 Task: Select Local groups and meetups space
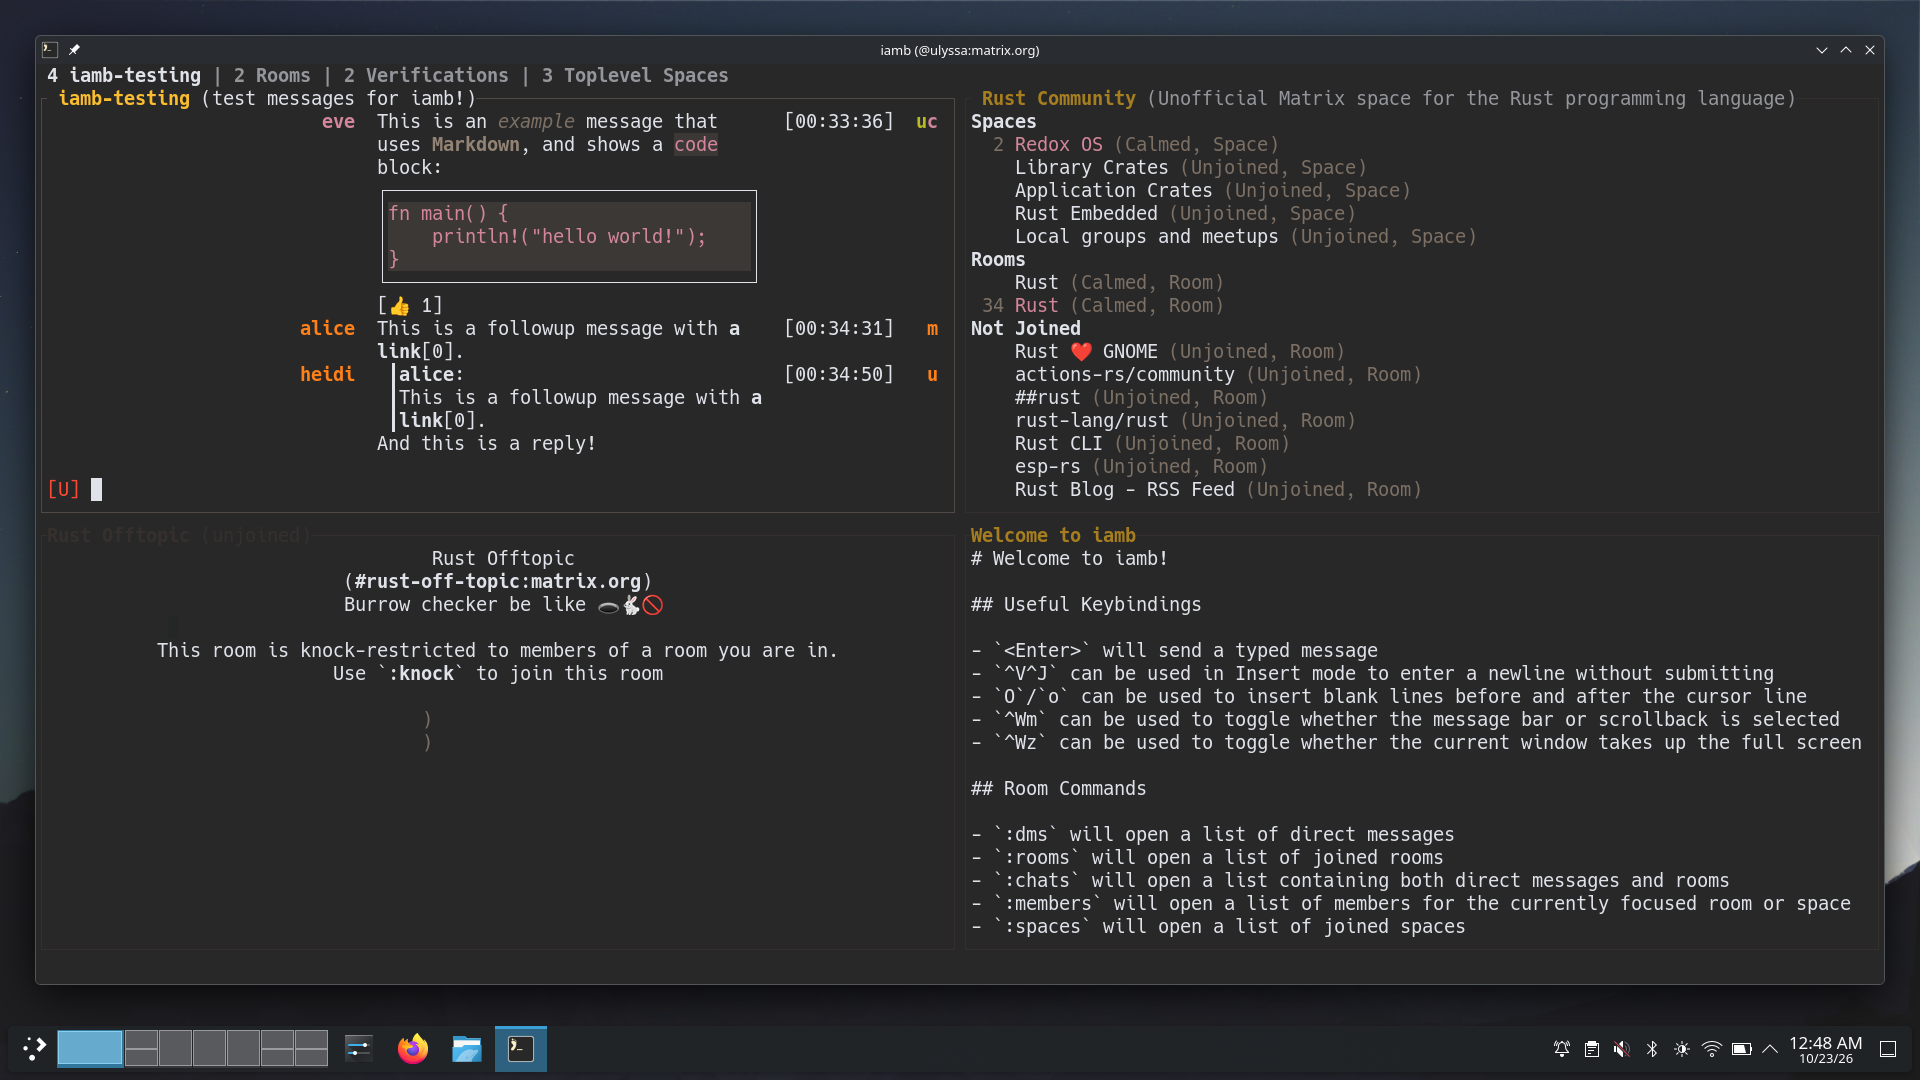pyautogui.click(x=1147, y=236)
